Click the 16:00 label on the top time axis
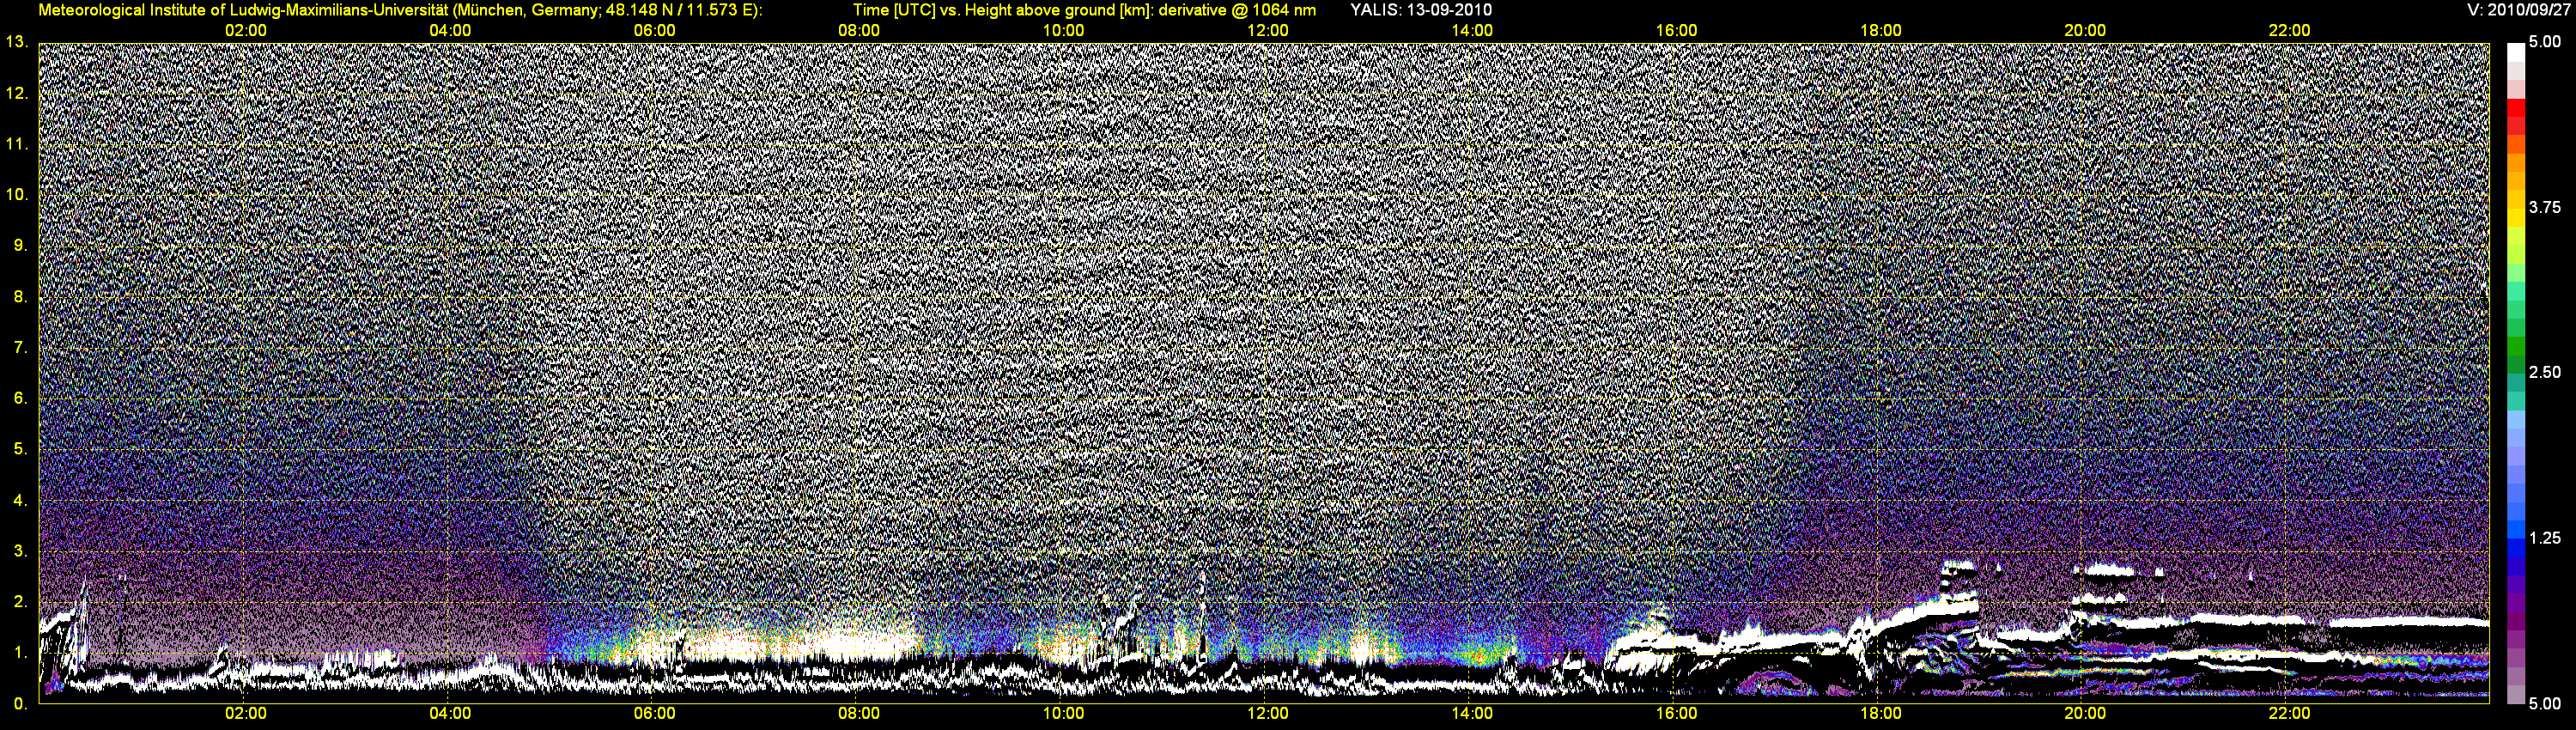 (x=1676, y=31)
